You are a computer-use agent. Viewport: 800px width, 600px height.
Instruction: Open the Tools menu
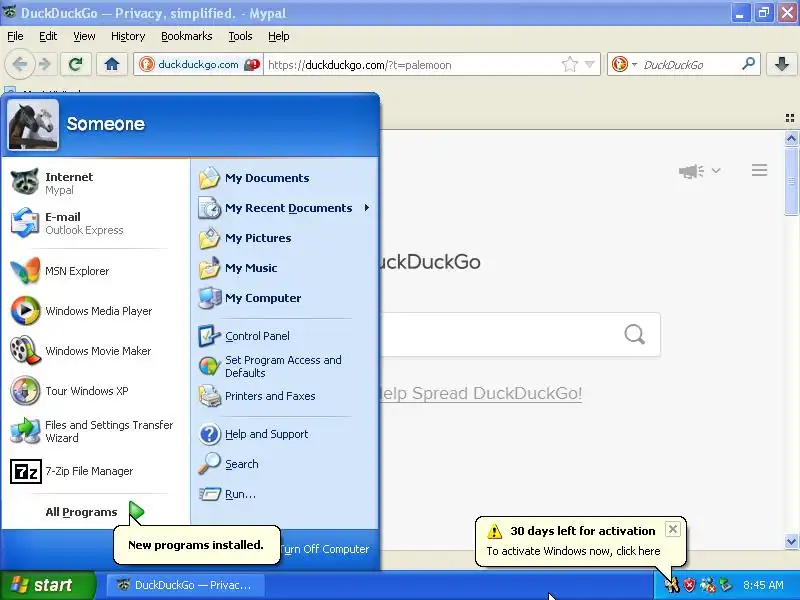[x=240, y=36]
